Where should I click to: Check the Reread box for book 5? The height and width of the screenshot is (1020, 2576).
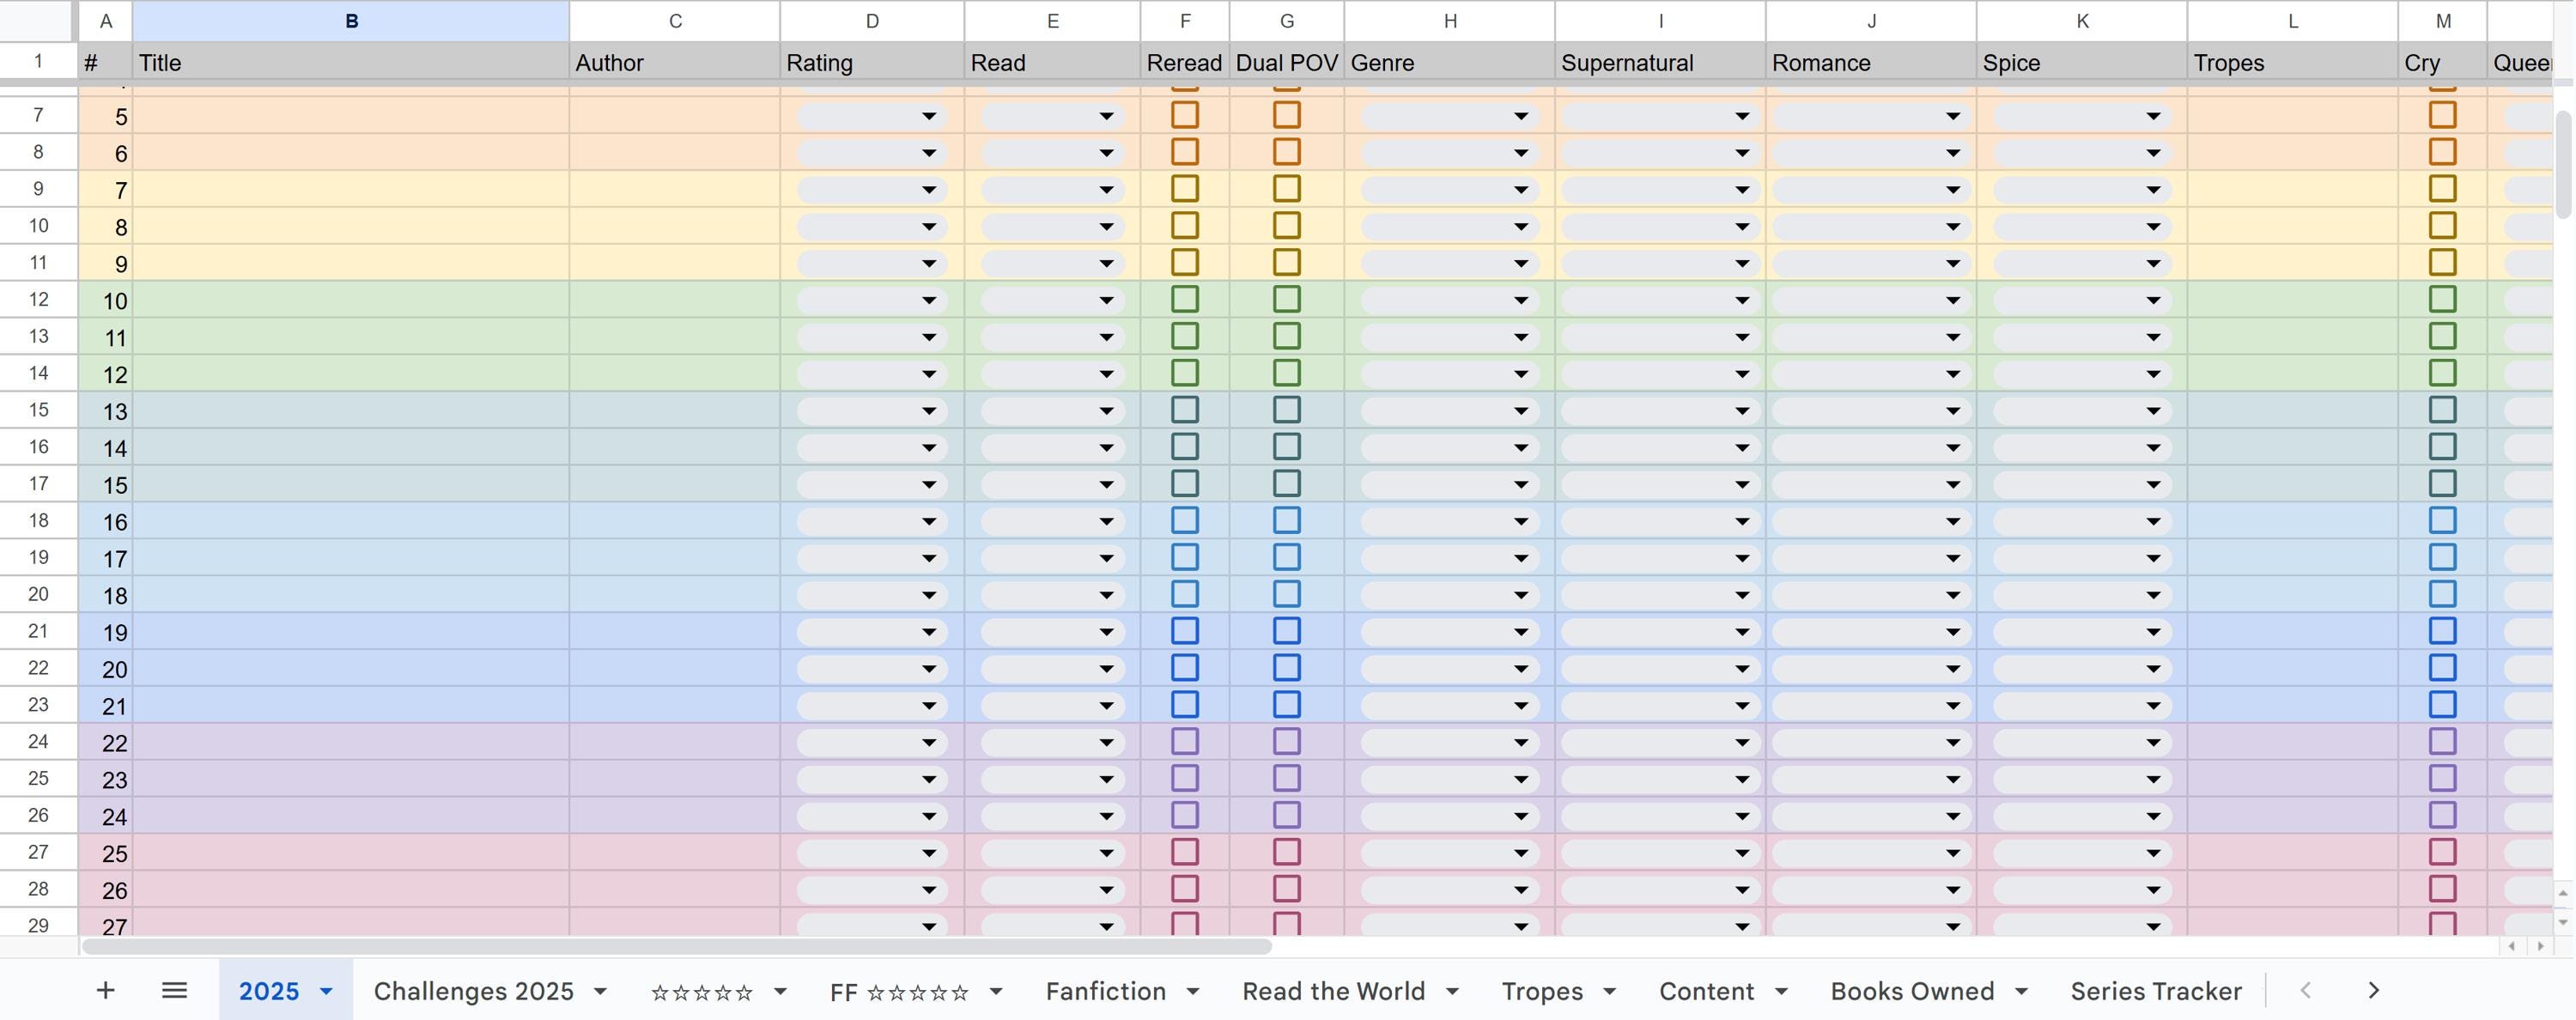tap(1186, 115)
